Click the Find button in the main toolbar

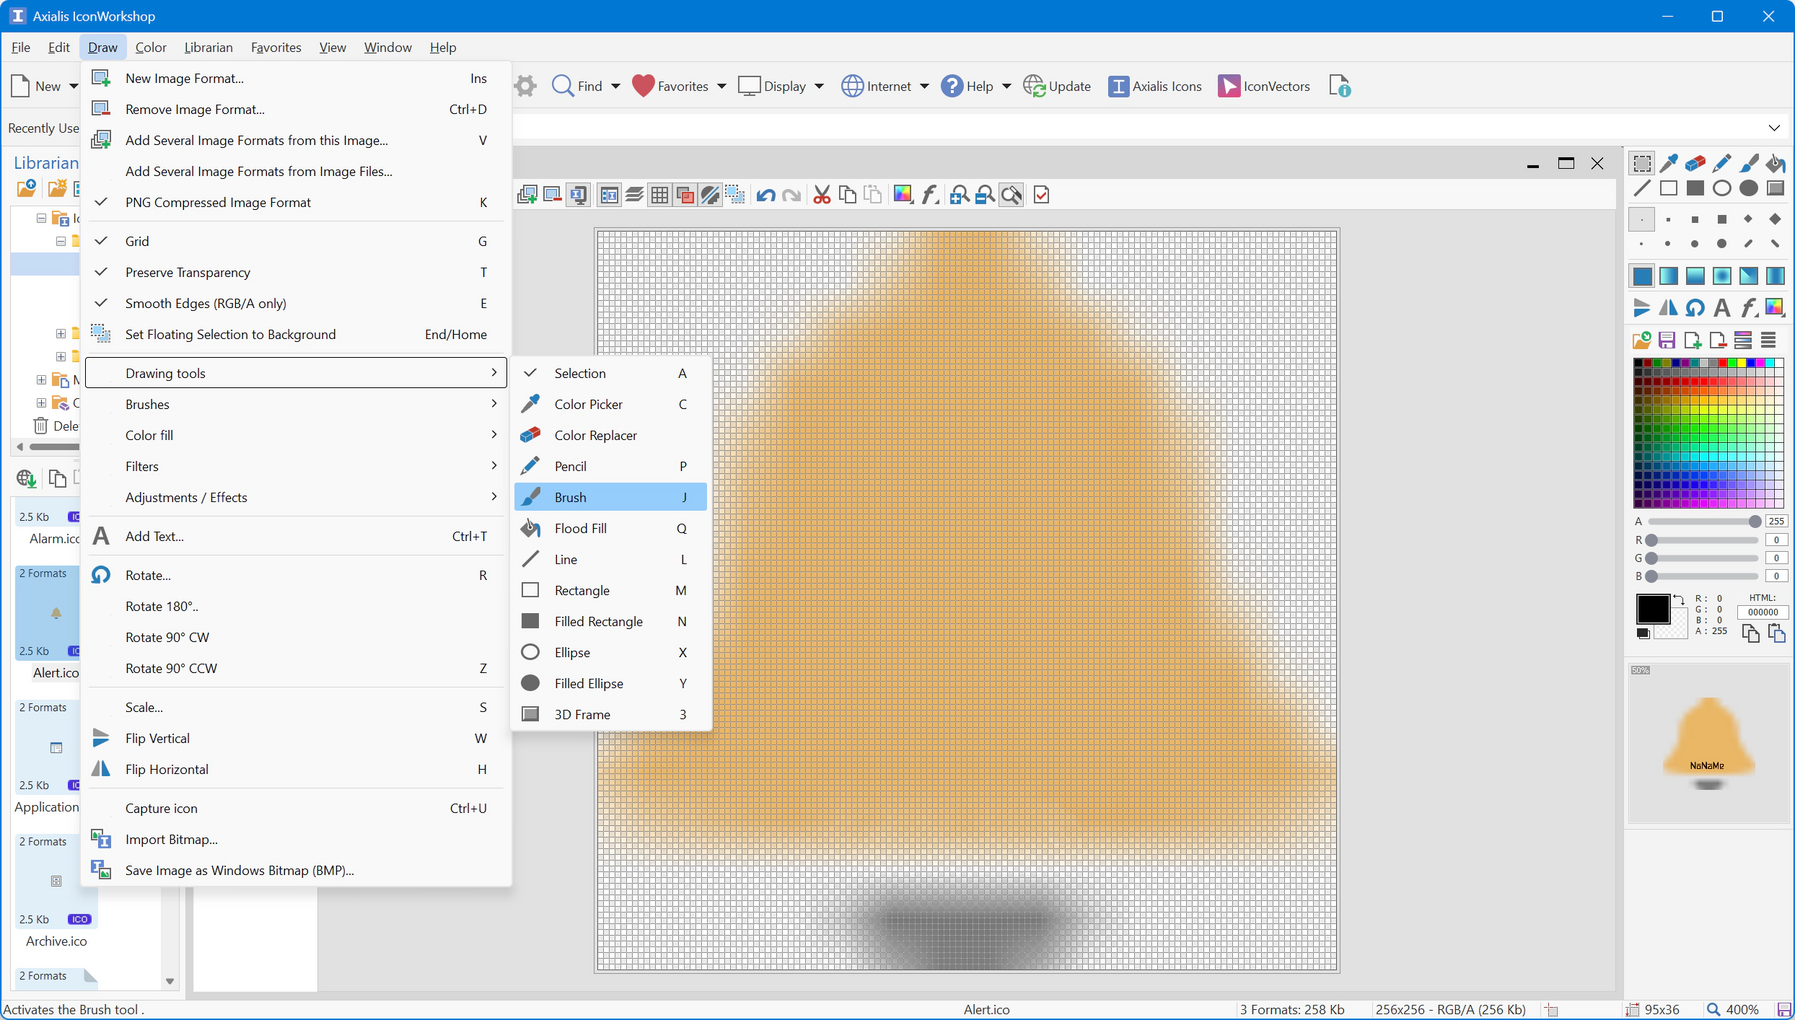pyautogui.click(x=578, y=86)
